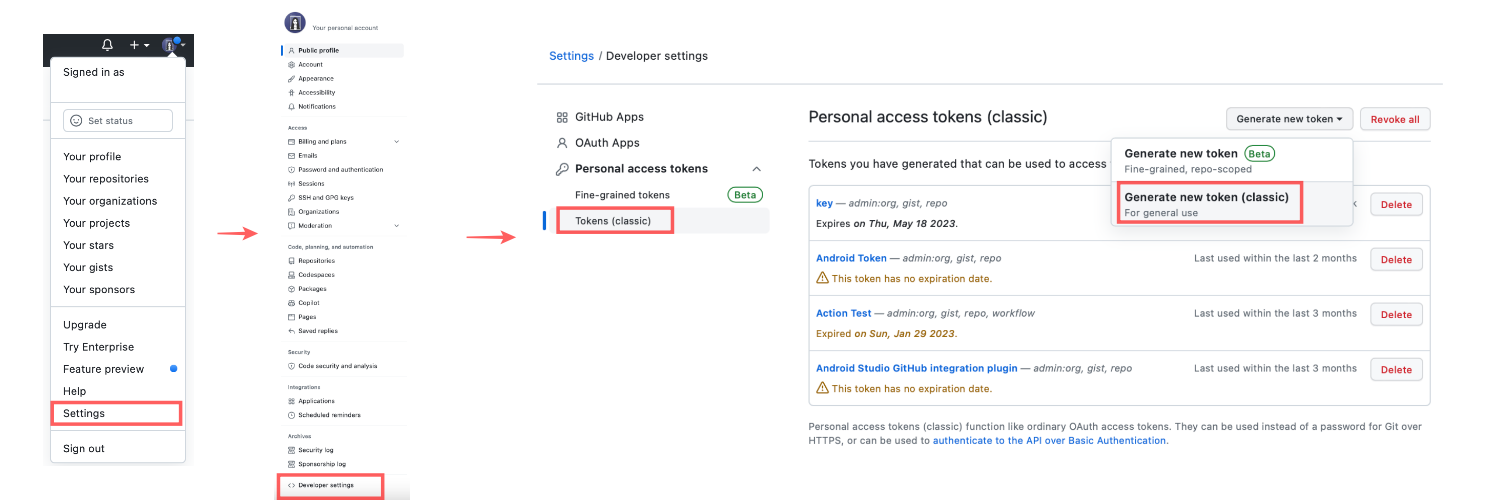The image size is (1500, 500).
Task: Follow the Basic Authentication API link
Action: tap(1049, 441)
